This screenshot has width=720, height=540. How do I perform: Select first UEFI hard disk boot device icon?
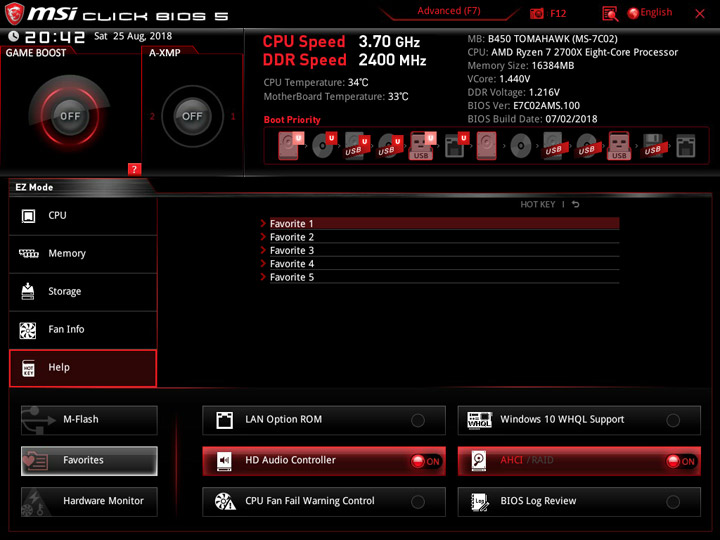click(290, 146)
